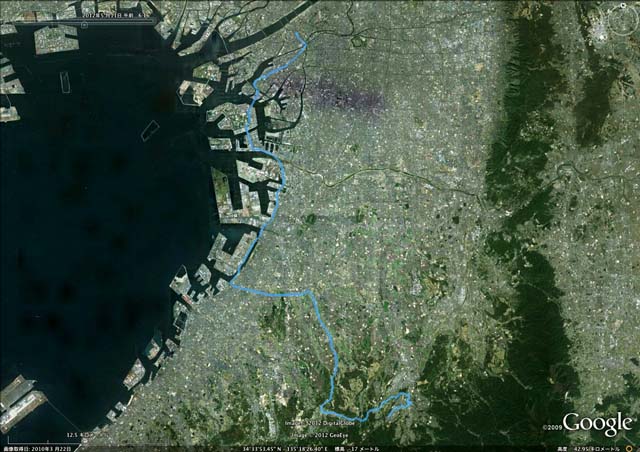This screenshot has height=452, width=640.
Task: Click the ©2009 copyright text
Action: [552, 427]
